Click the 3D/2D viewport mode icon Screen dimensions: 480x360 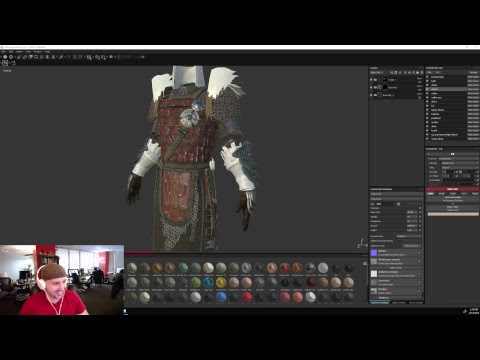[5, 63]
